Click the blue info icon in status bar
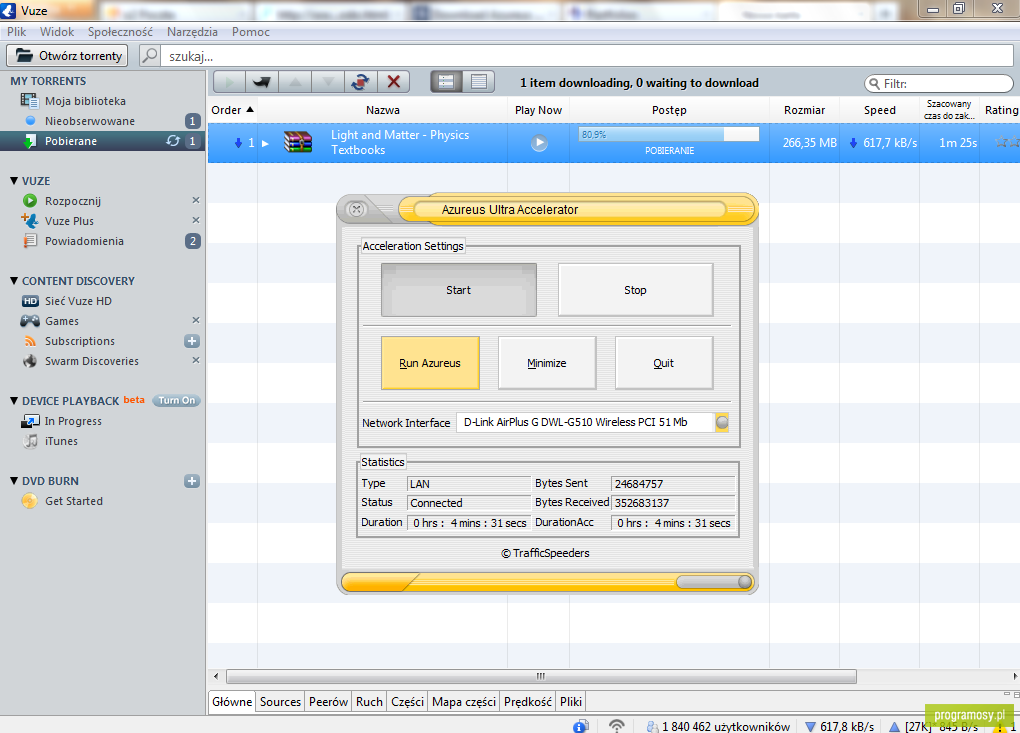Viewport: 1020px width, 733px height. pos(581,726)
